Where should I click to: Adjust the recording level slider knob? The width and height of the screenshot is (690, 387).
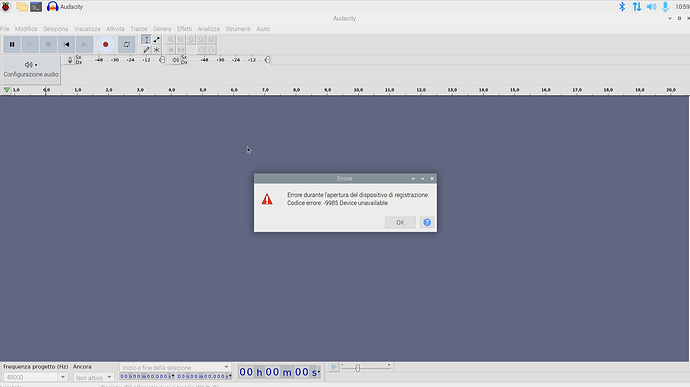pyautogui.click(x=162, y=60)
